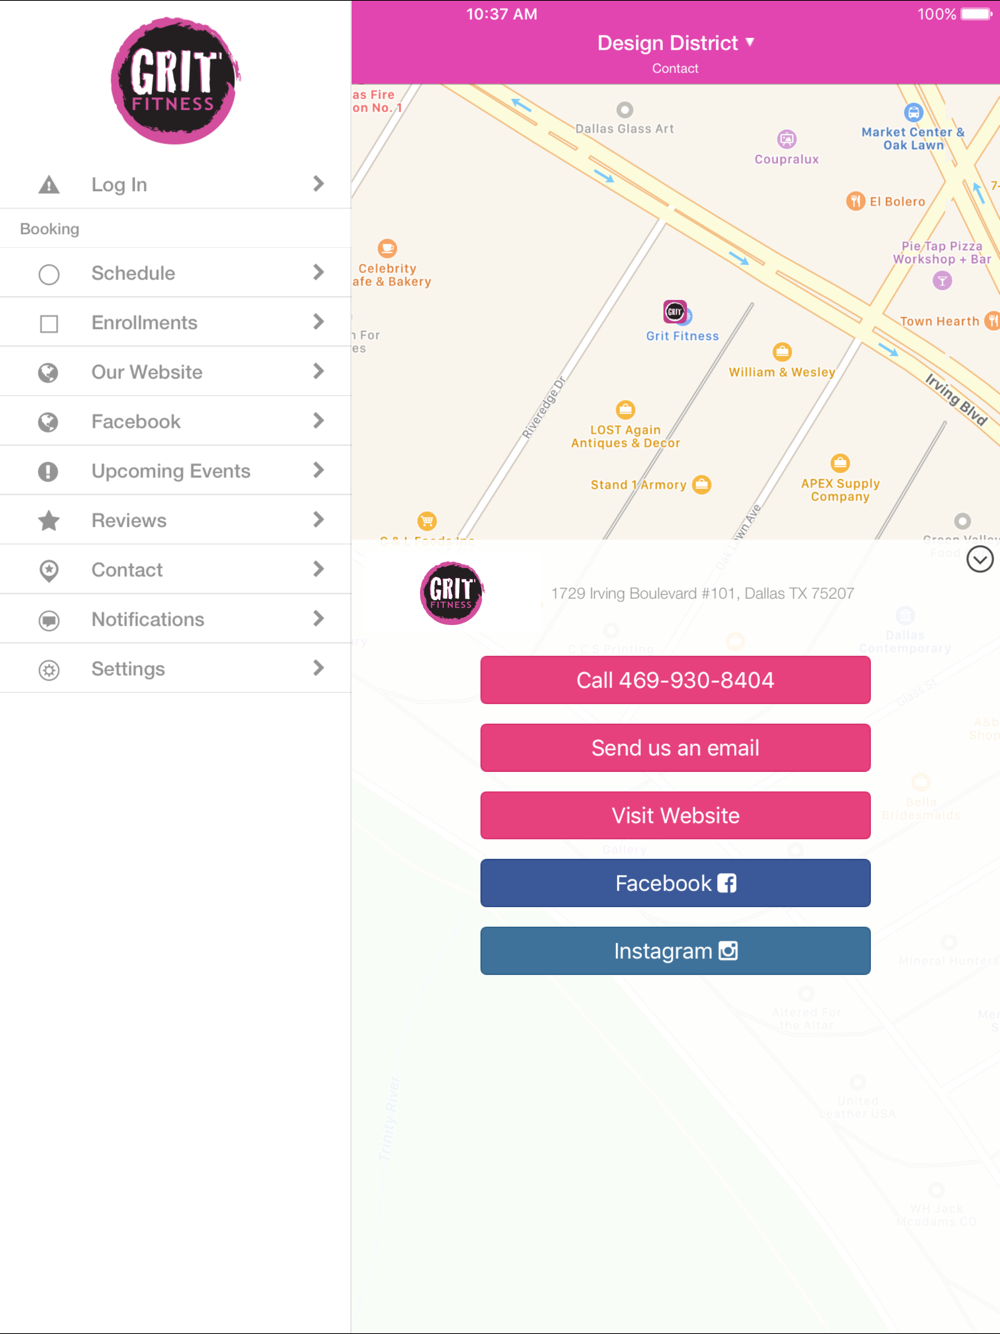
Task: Click the Settings gear icon
Action: click(48, 670)
